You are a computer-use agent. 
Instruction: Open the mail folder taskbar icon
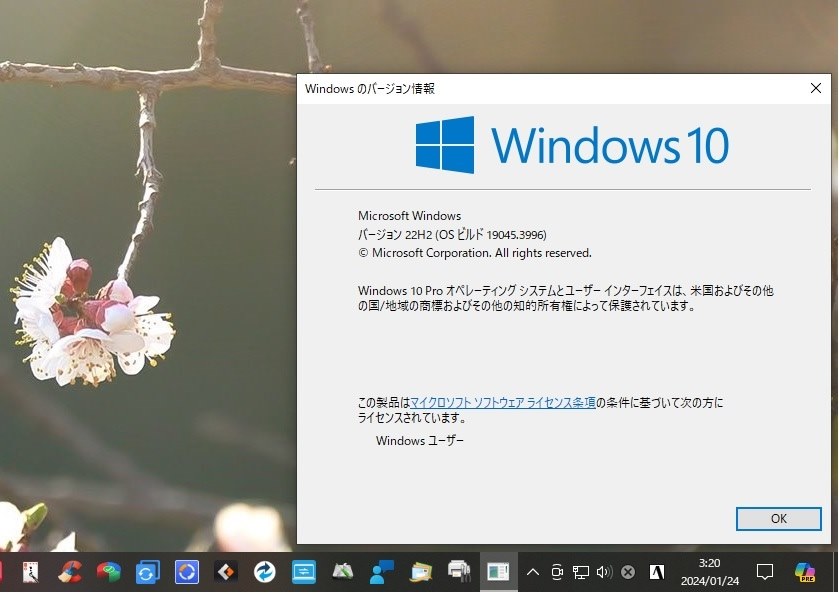pos(421,572)
